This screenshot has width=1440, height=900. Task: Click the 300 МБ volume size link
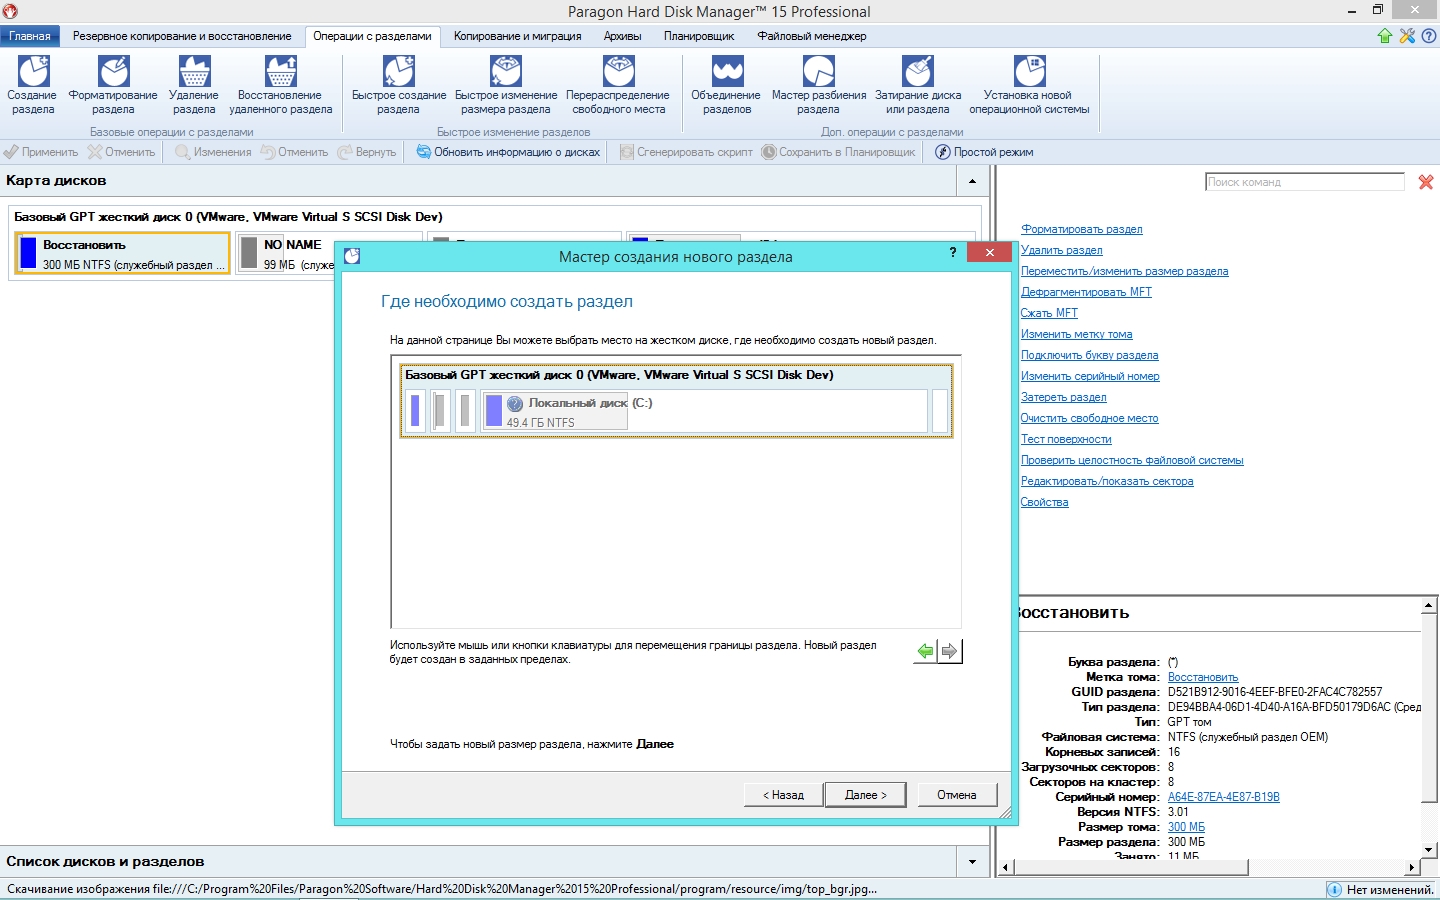[1186, 827]
